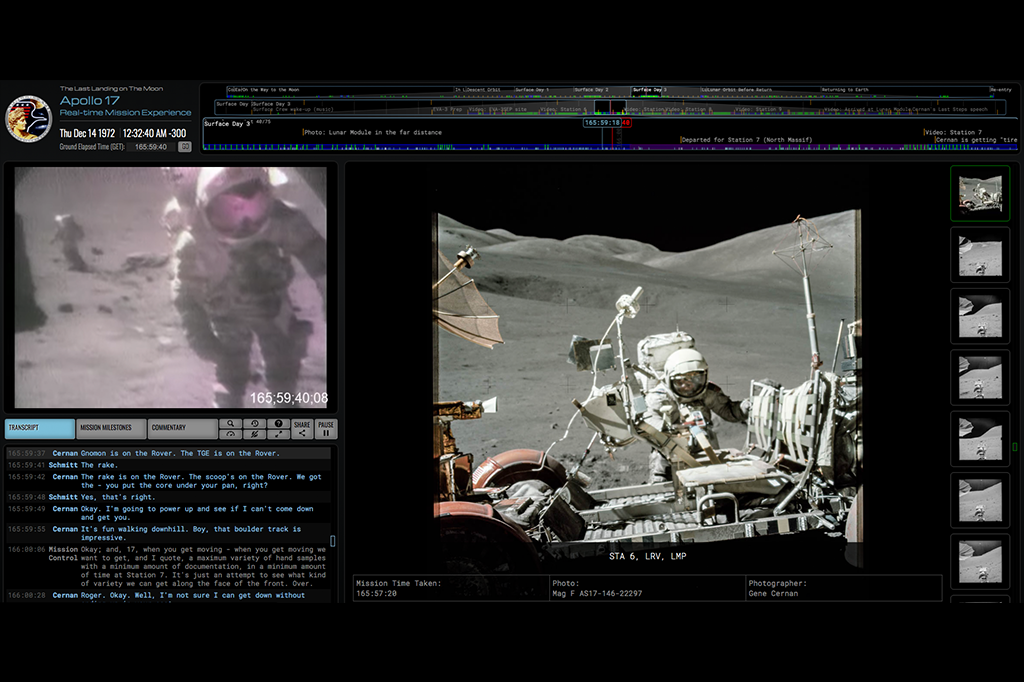The height and width of the screenshot is (682, 1024).
Task: Pause the mission playback
Action: pyautogui.click(x=326, y=429)
